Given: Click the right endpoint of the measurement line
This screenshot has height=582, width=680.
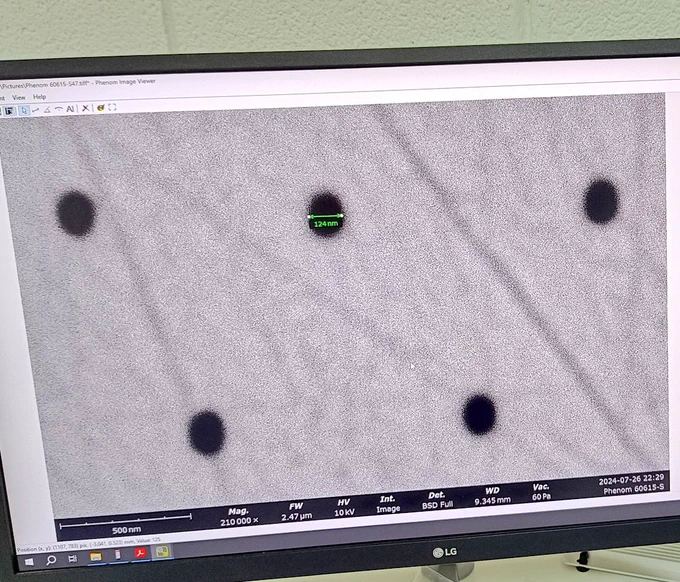Looking at the screenshot, I should point(342,215).
